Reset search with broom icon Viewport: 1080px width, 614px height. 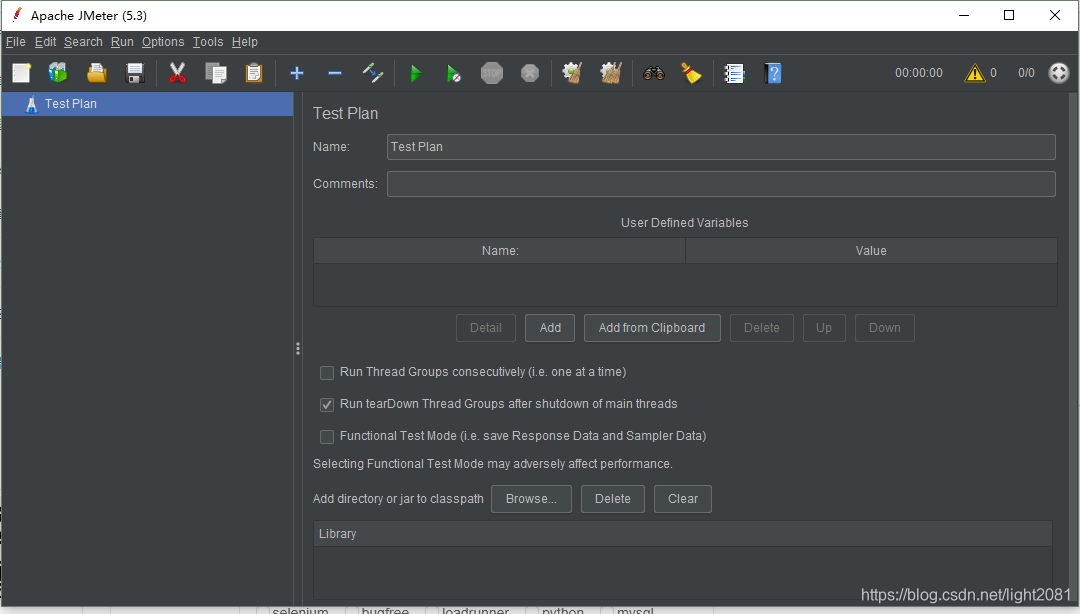click(692, 73)
